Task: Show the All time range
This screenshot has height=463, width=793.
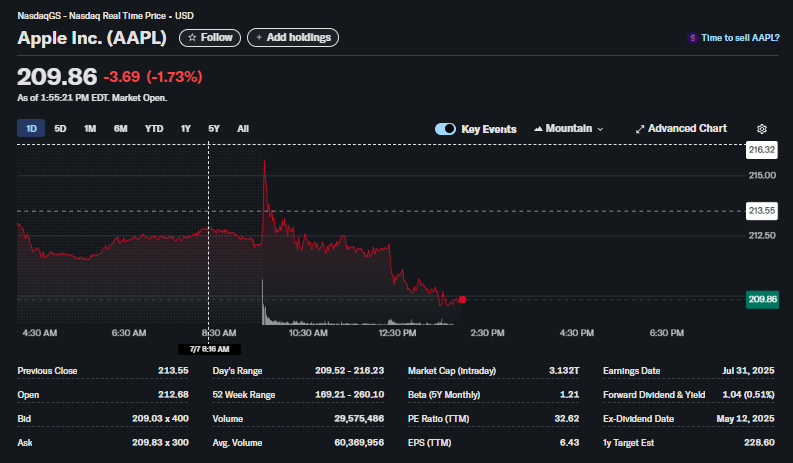Action: pos(243,129)
